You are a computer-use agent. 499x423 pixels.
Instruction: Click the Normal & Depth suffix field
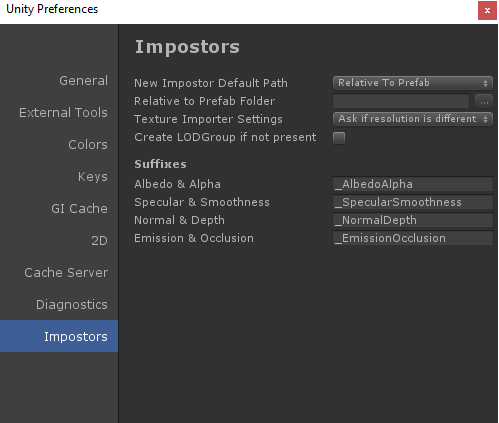point(413,220)
